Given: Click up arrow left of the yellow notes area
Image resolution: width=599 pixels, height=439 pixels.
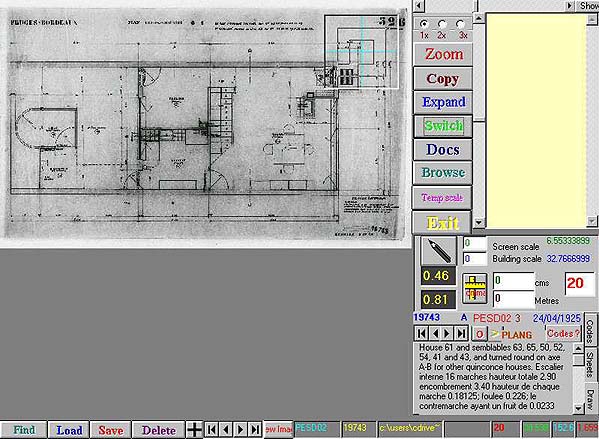Looking at the screenshot, I should (x=479, y=18).
